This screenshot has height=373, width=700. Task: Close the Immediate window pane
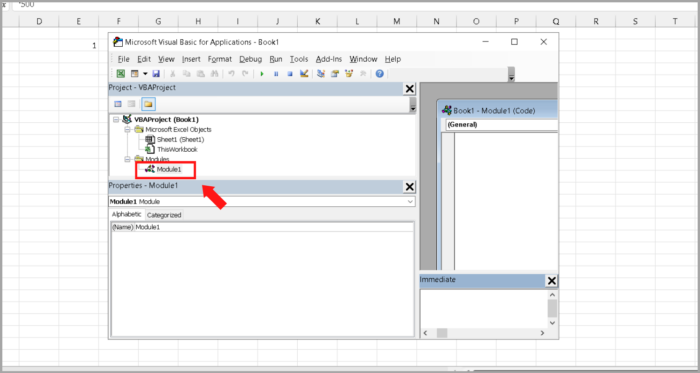(x=552, y=281)
